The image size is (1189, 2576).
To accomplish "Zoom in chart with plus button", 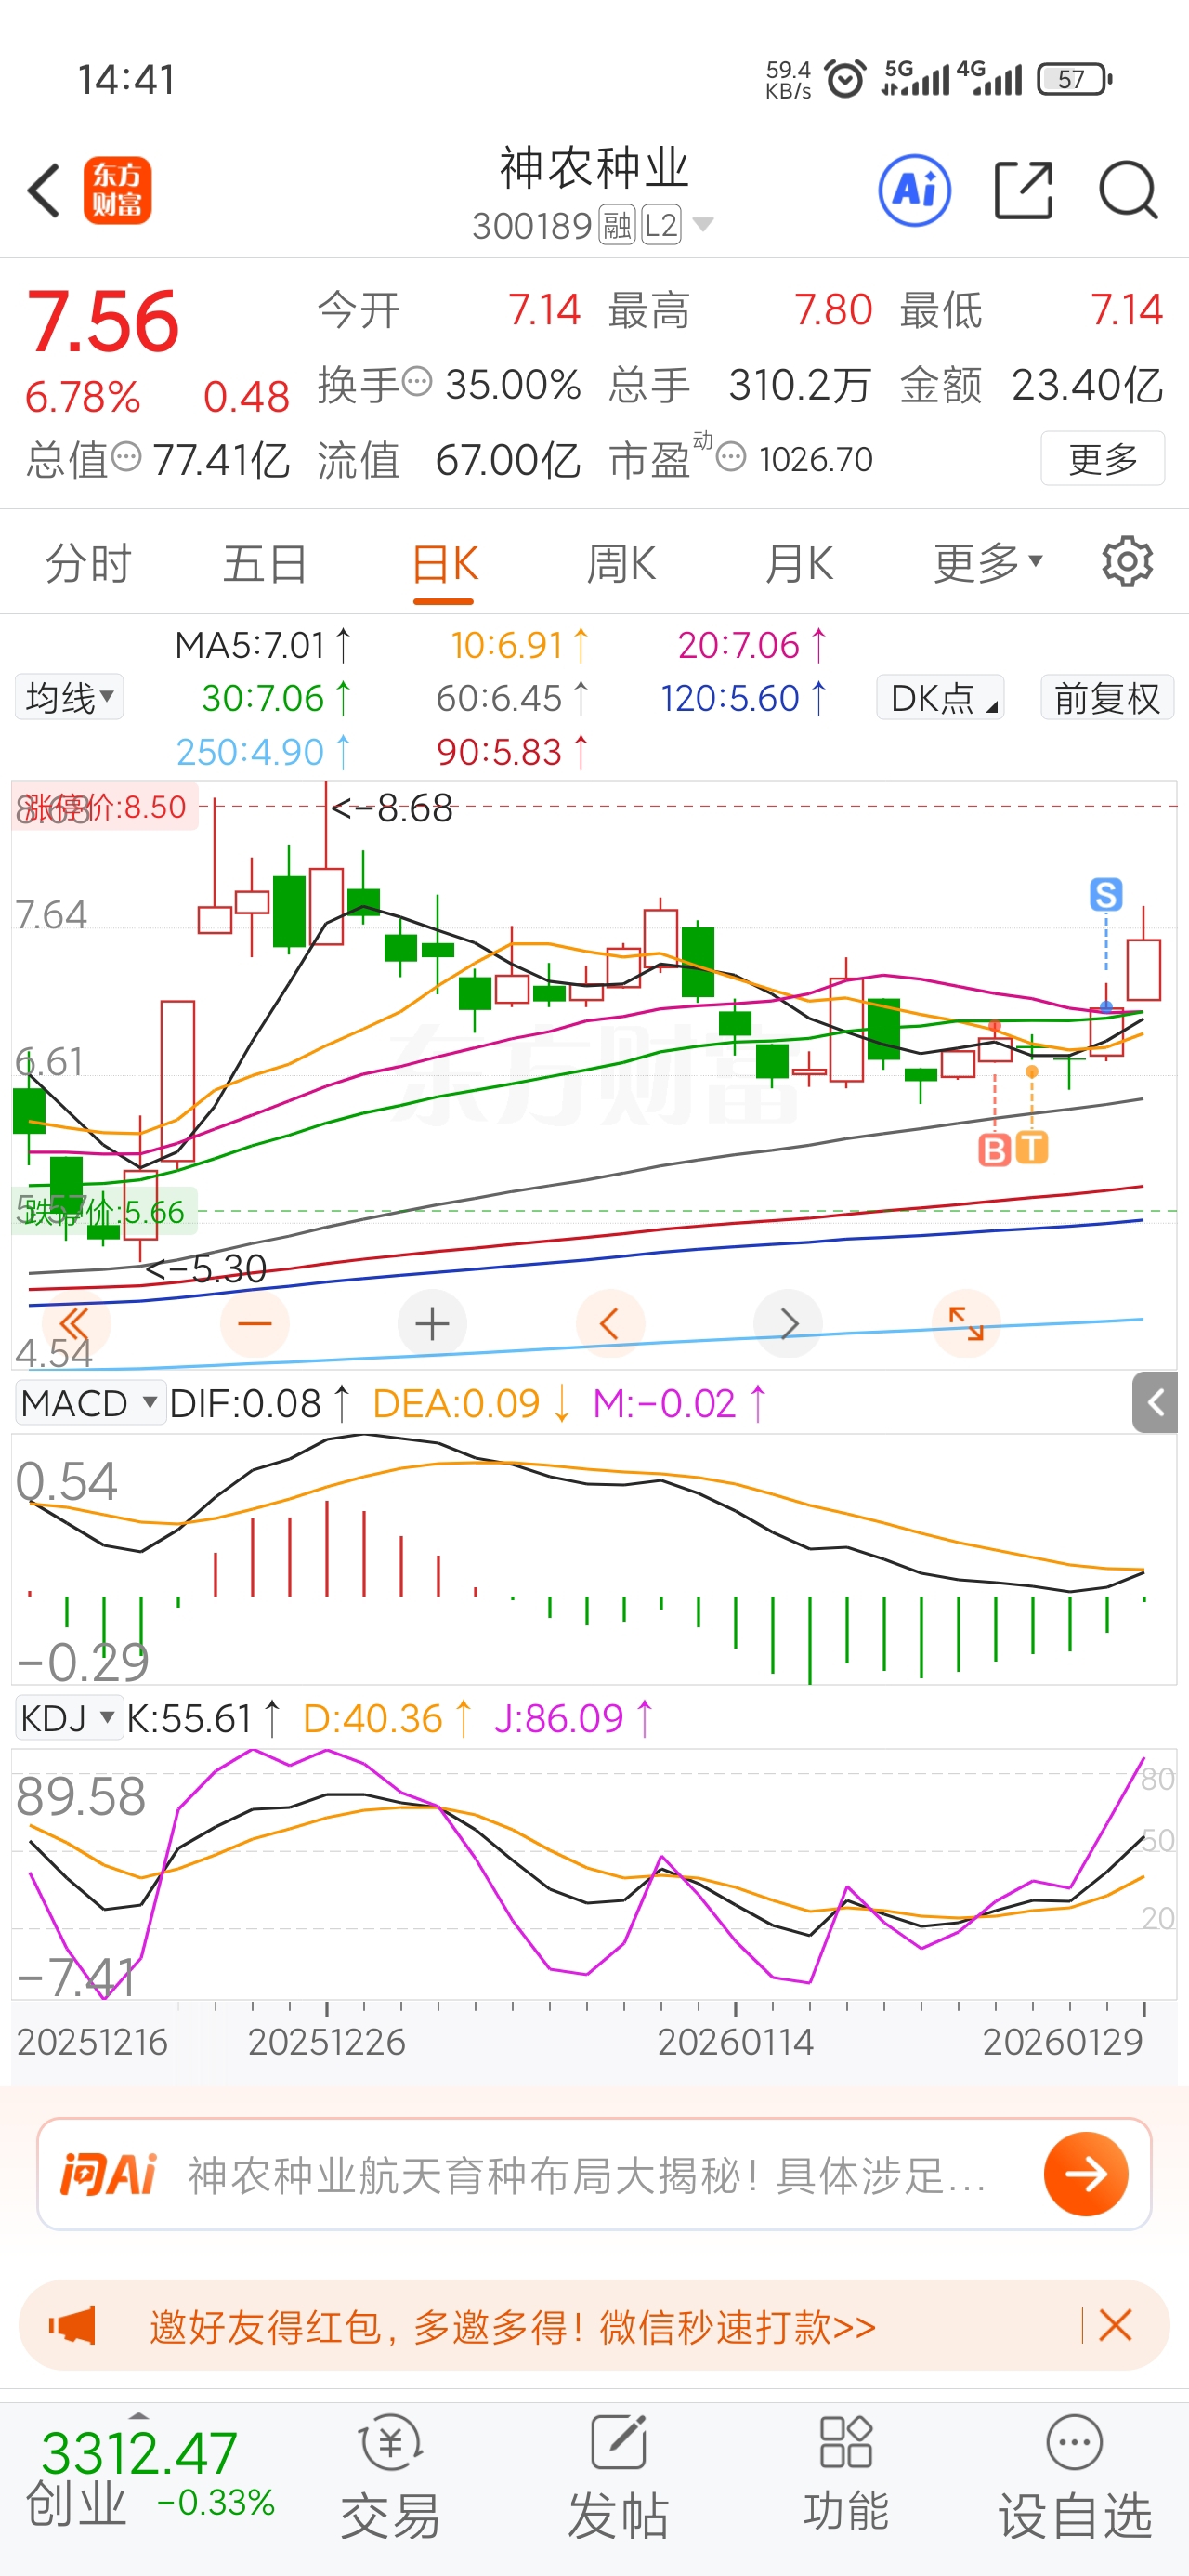I will 432,1324.
